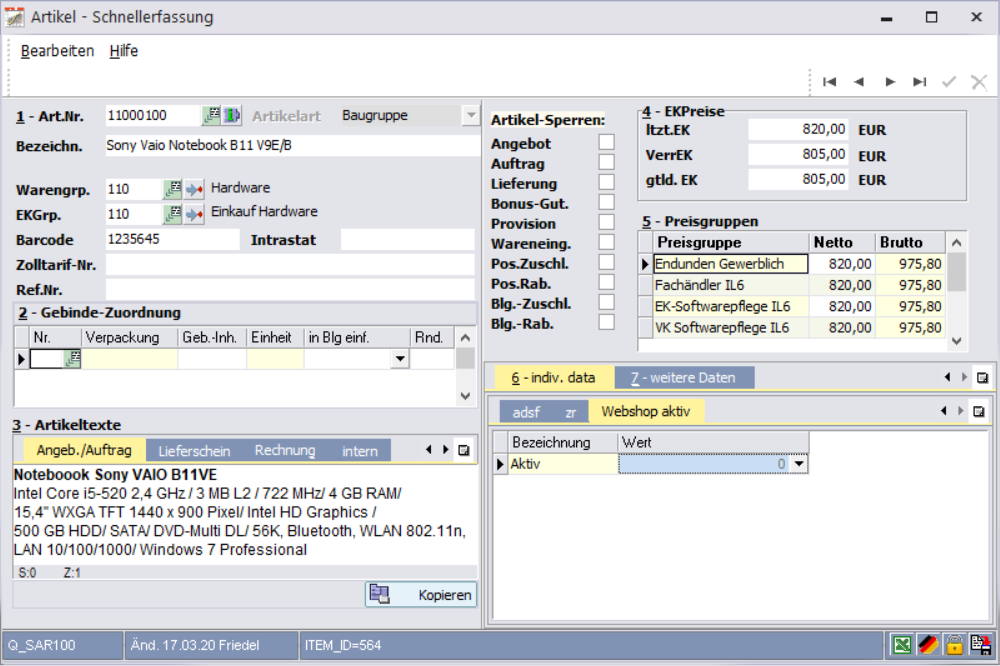The width and height of the screenshot is (1000, 666).
Task: Open the lookup list for Warengrp. 110
Action: (172, 189)
